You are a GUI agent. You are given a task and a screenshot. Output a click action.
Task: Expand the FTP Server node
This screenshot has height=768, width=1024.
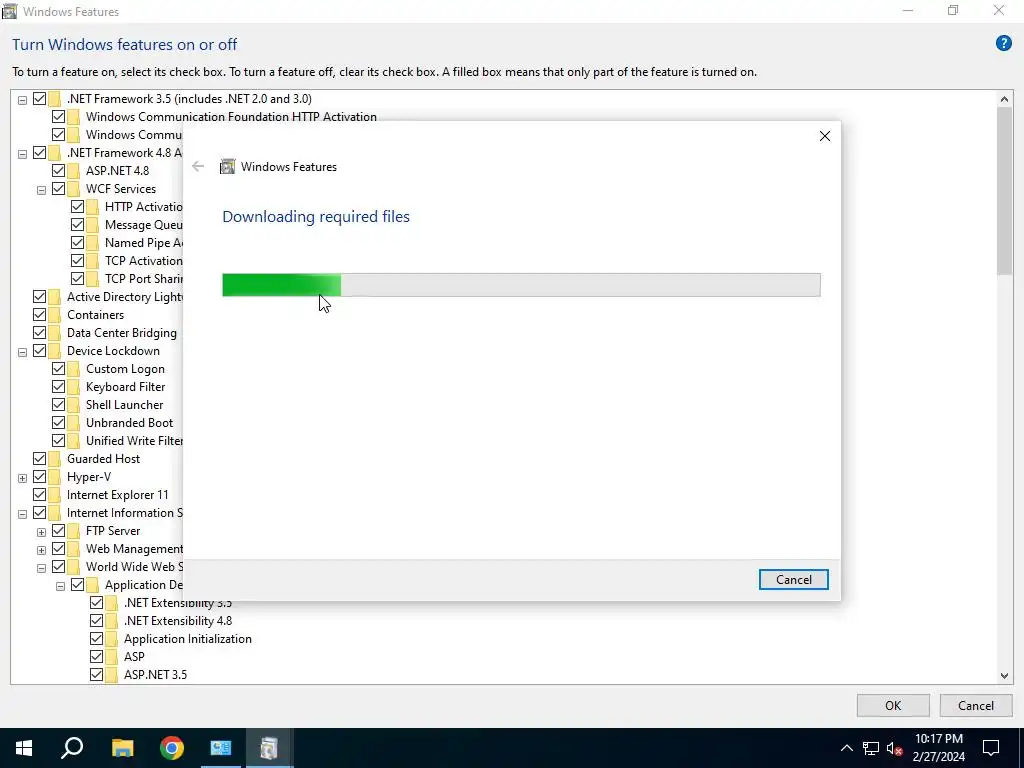41,532
